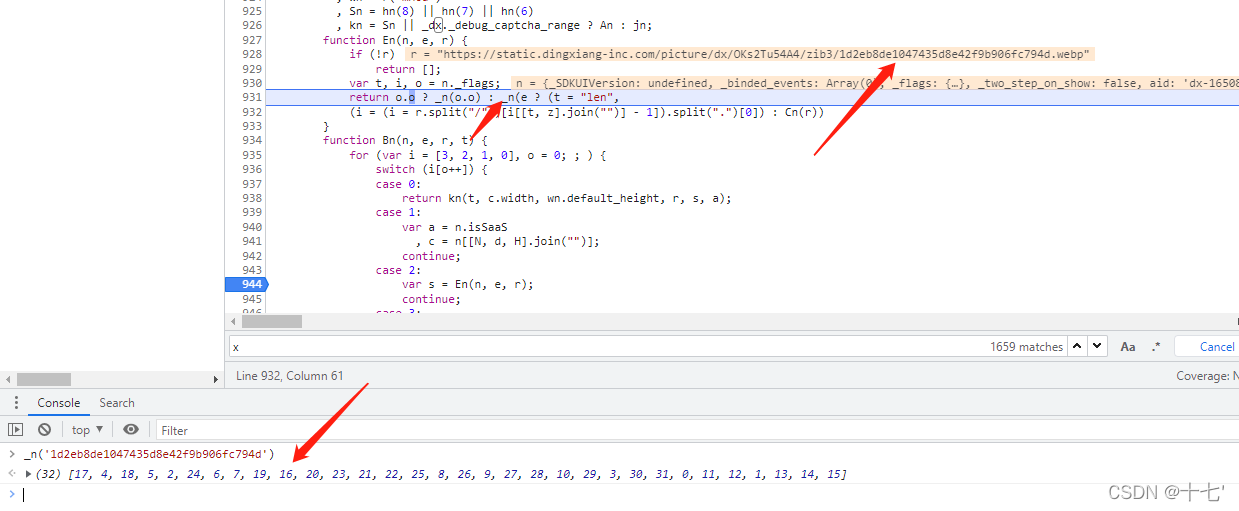This screenshot has height=511, width=1239.
Task: Click the inline n = {_SDKUIVersion...} value hint
Action: point(873,83)
